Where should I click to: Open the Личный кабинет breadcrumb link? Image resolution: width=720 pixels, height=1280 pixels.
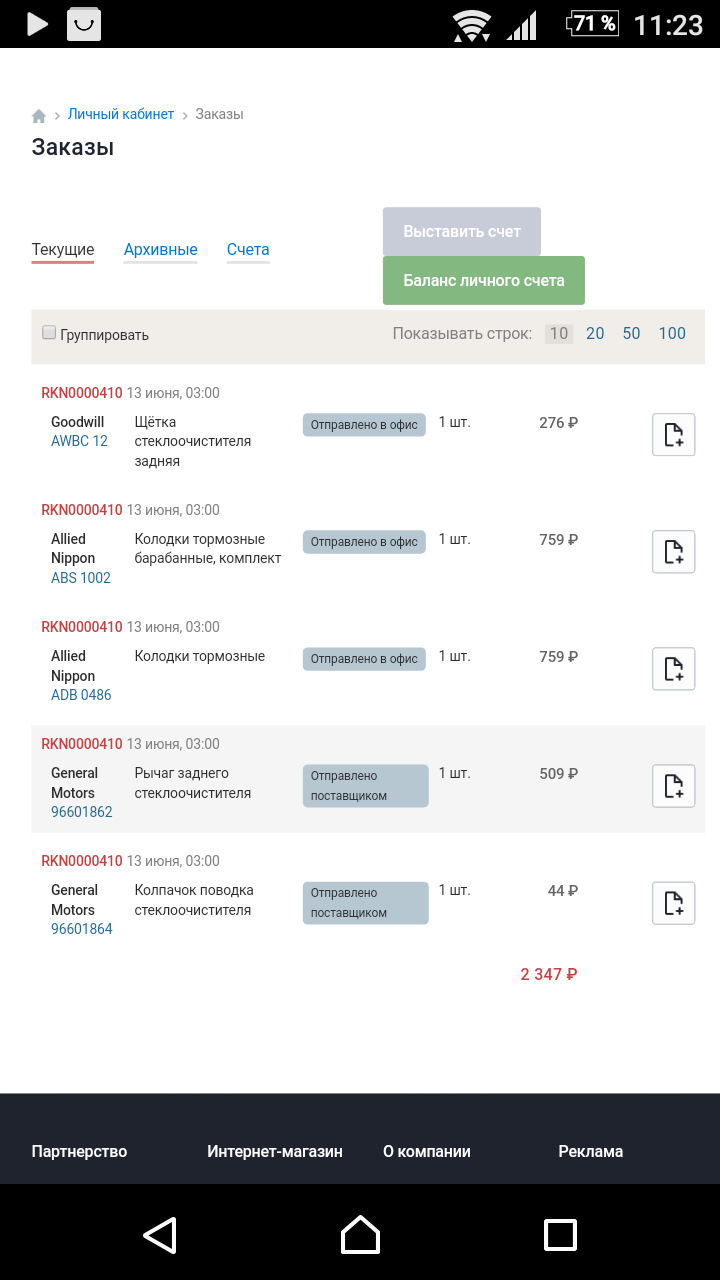pos(121,114)
